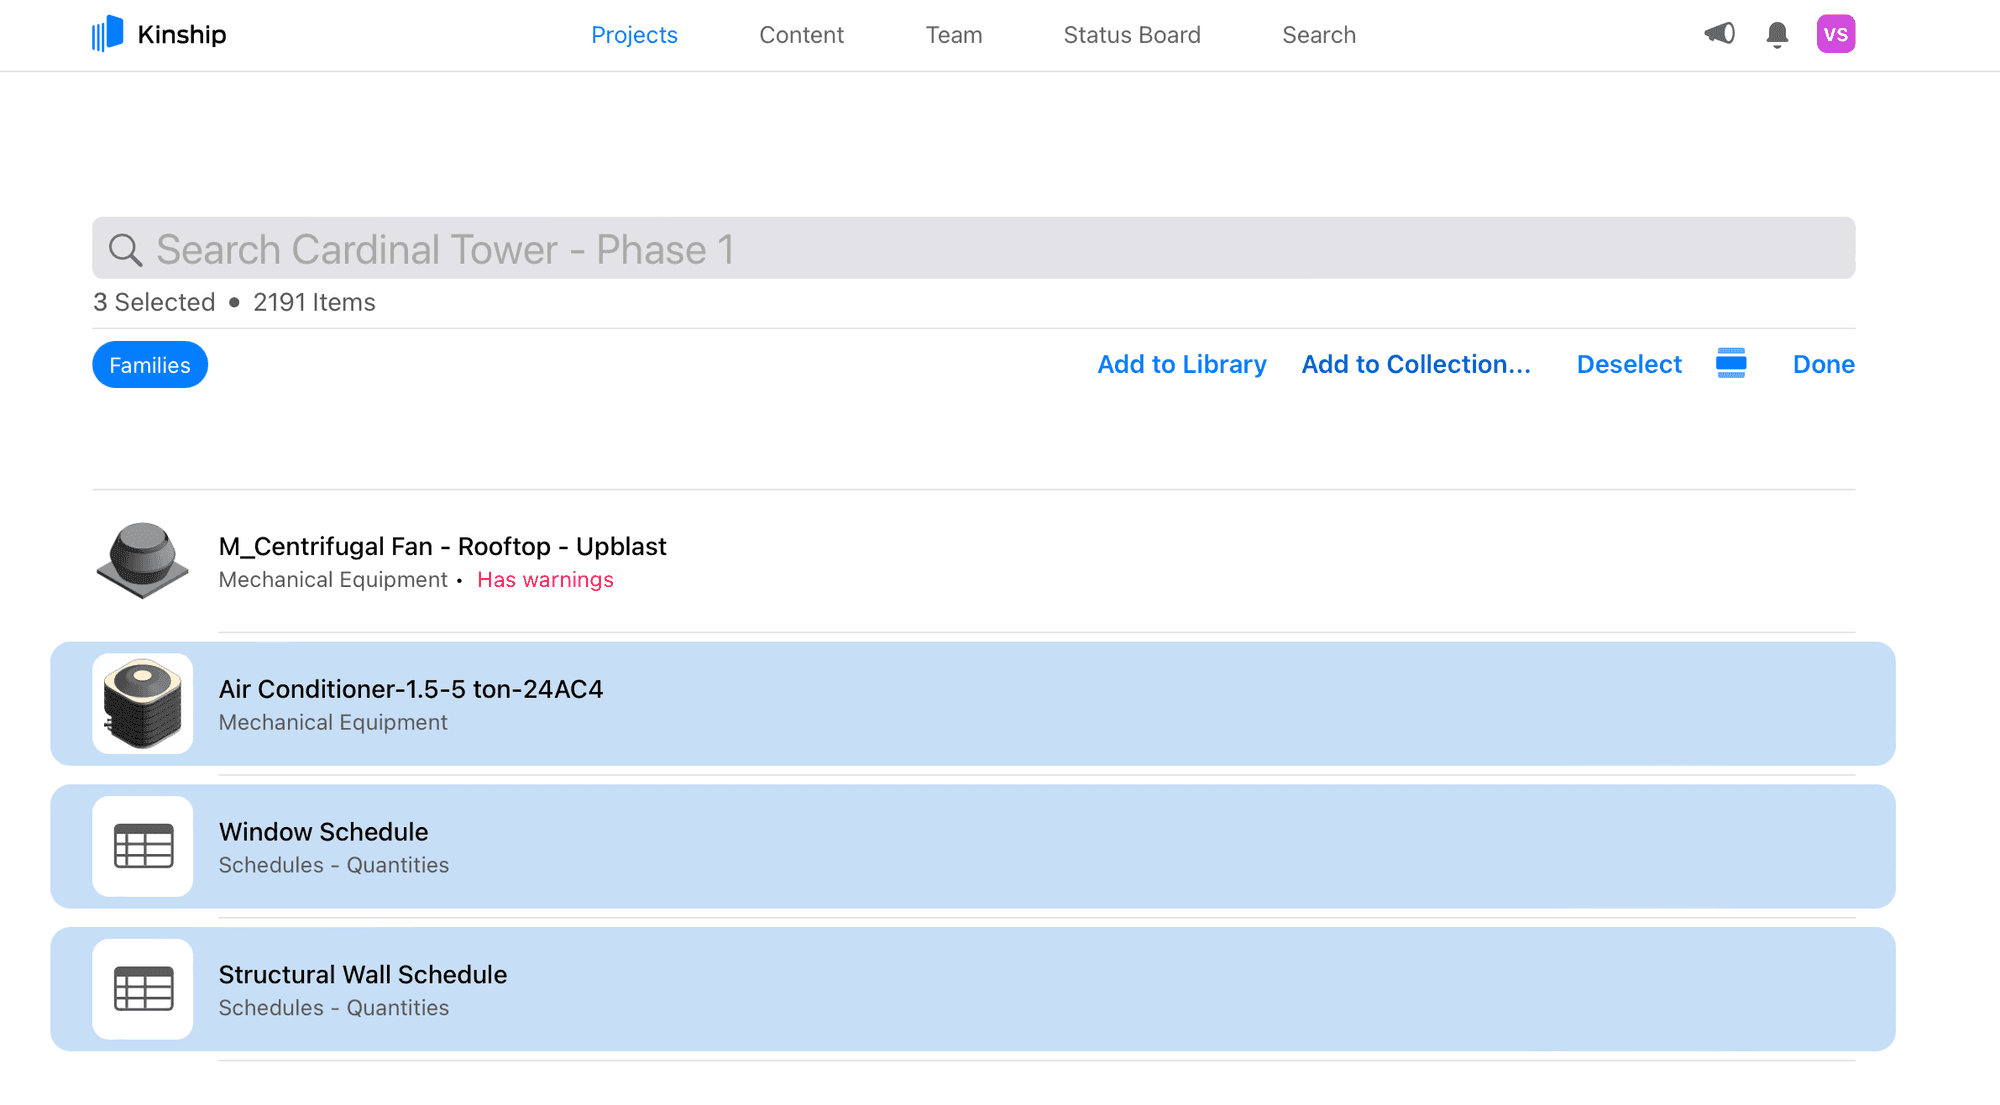The image size is (2000, 1105).
Task: Click Add to Library
Action: 1181,365
